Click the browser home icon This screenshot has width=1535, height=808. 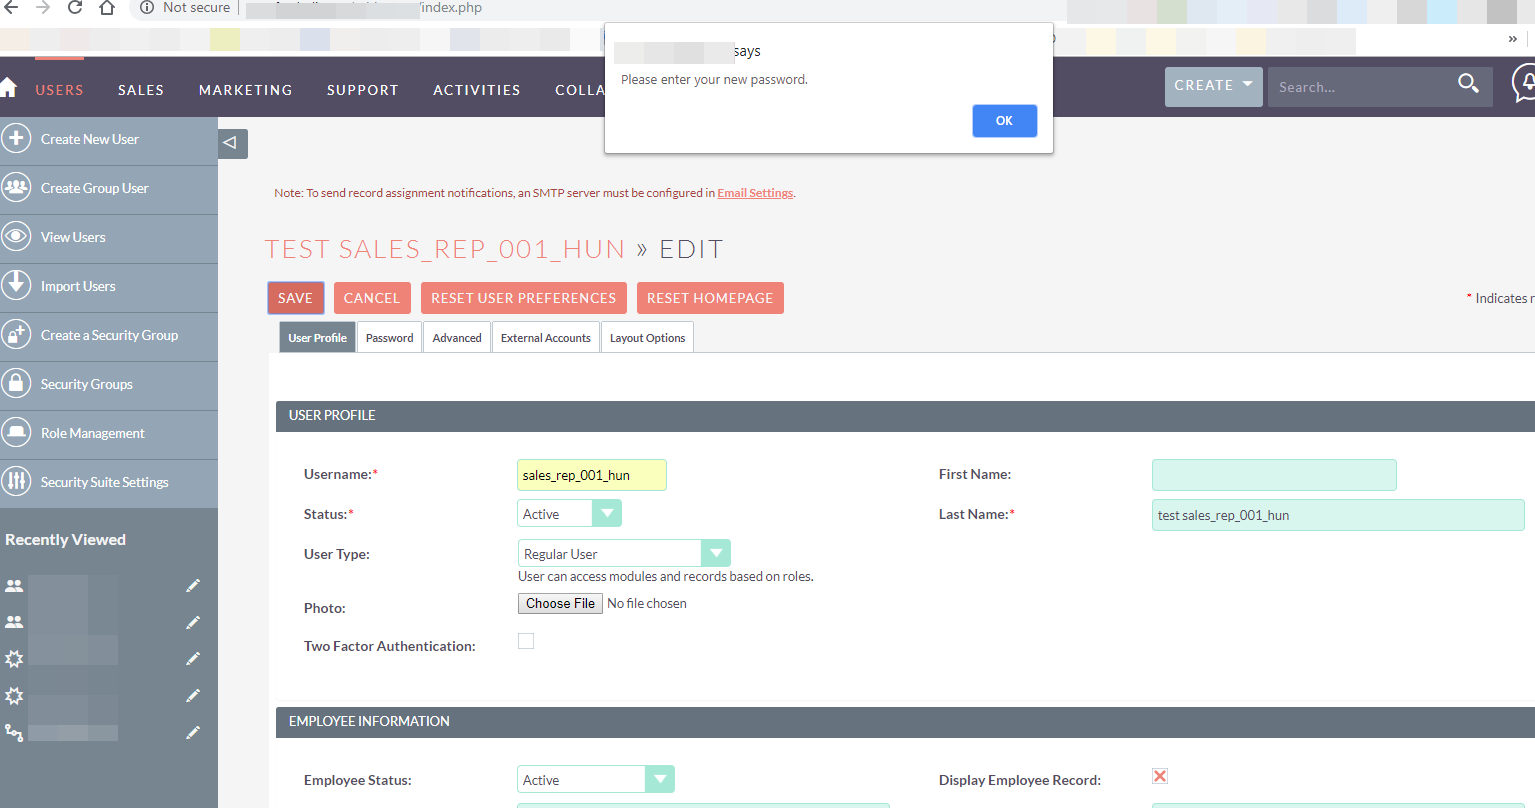107,8
